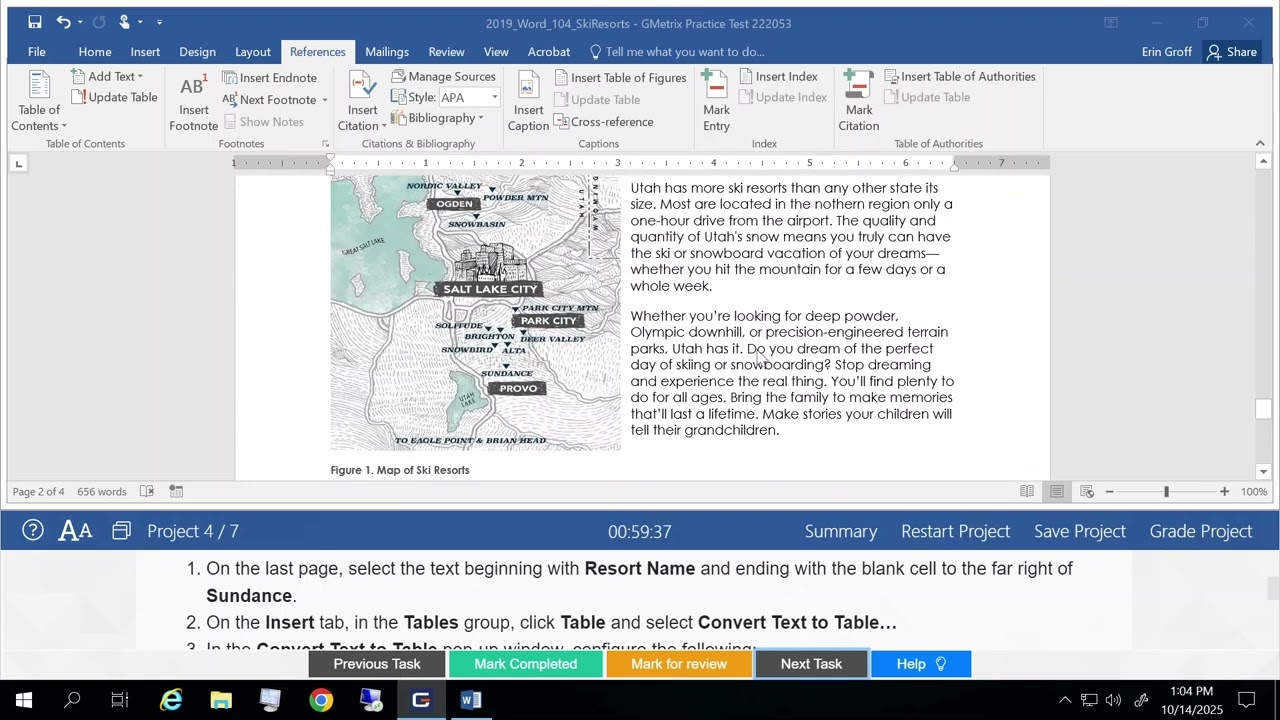Screen dimensions: 1280x720
Task: Change citation Style from APA
Action: point(468,98)
